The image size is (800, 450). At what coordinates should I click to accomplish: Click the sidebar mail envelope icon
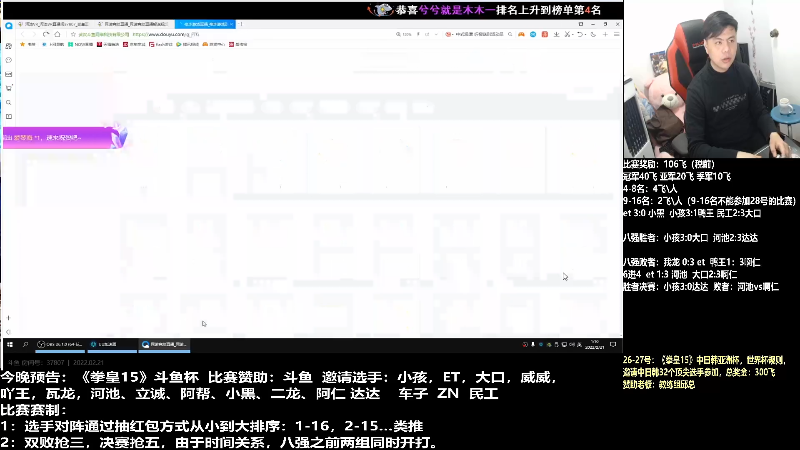9,74
